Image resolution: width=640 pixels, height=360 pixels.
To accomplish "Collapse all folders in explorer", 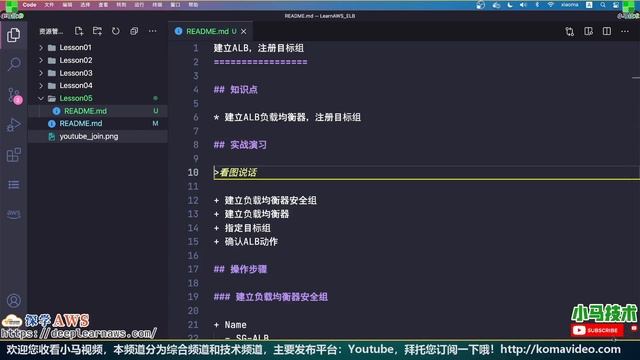I will pos(134,31).
